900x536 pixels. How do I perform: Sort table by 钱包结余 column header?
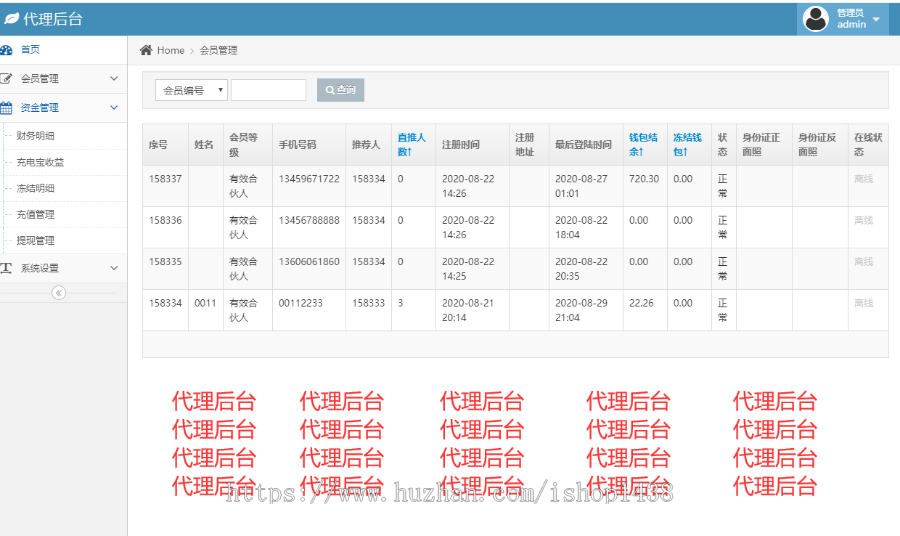[x=643, y=144]
